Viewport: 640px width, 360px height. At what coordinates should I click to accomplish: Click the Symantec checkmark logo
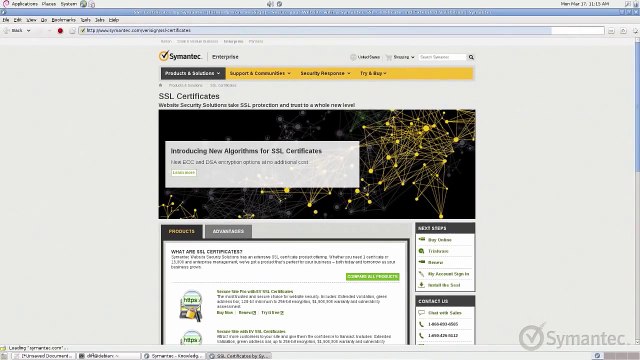164,56
